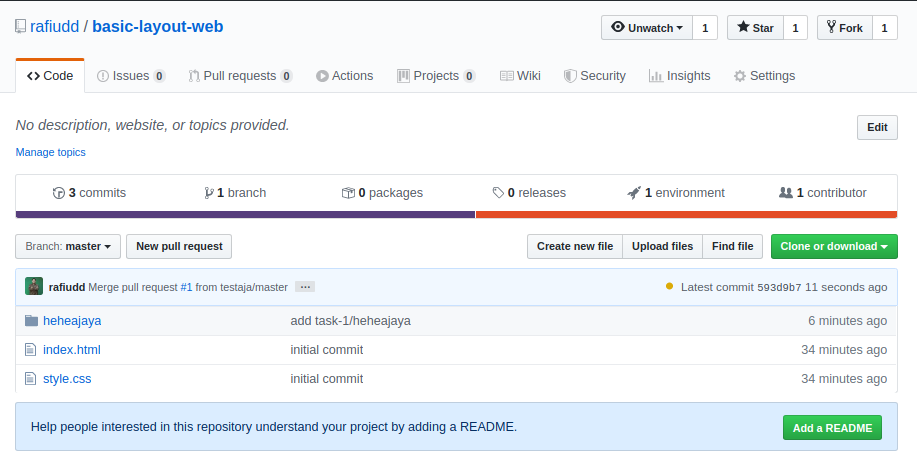Click the index.html file icon
The height and width of the screenshot is (469, 917).
(x=30, y=350)
